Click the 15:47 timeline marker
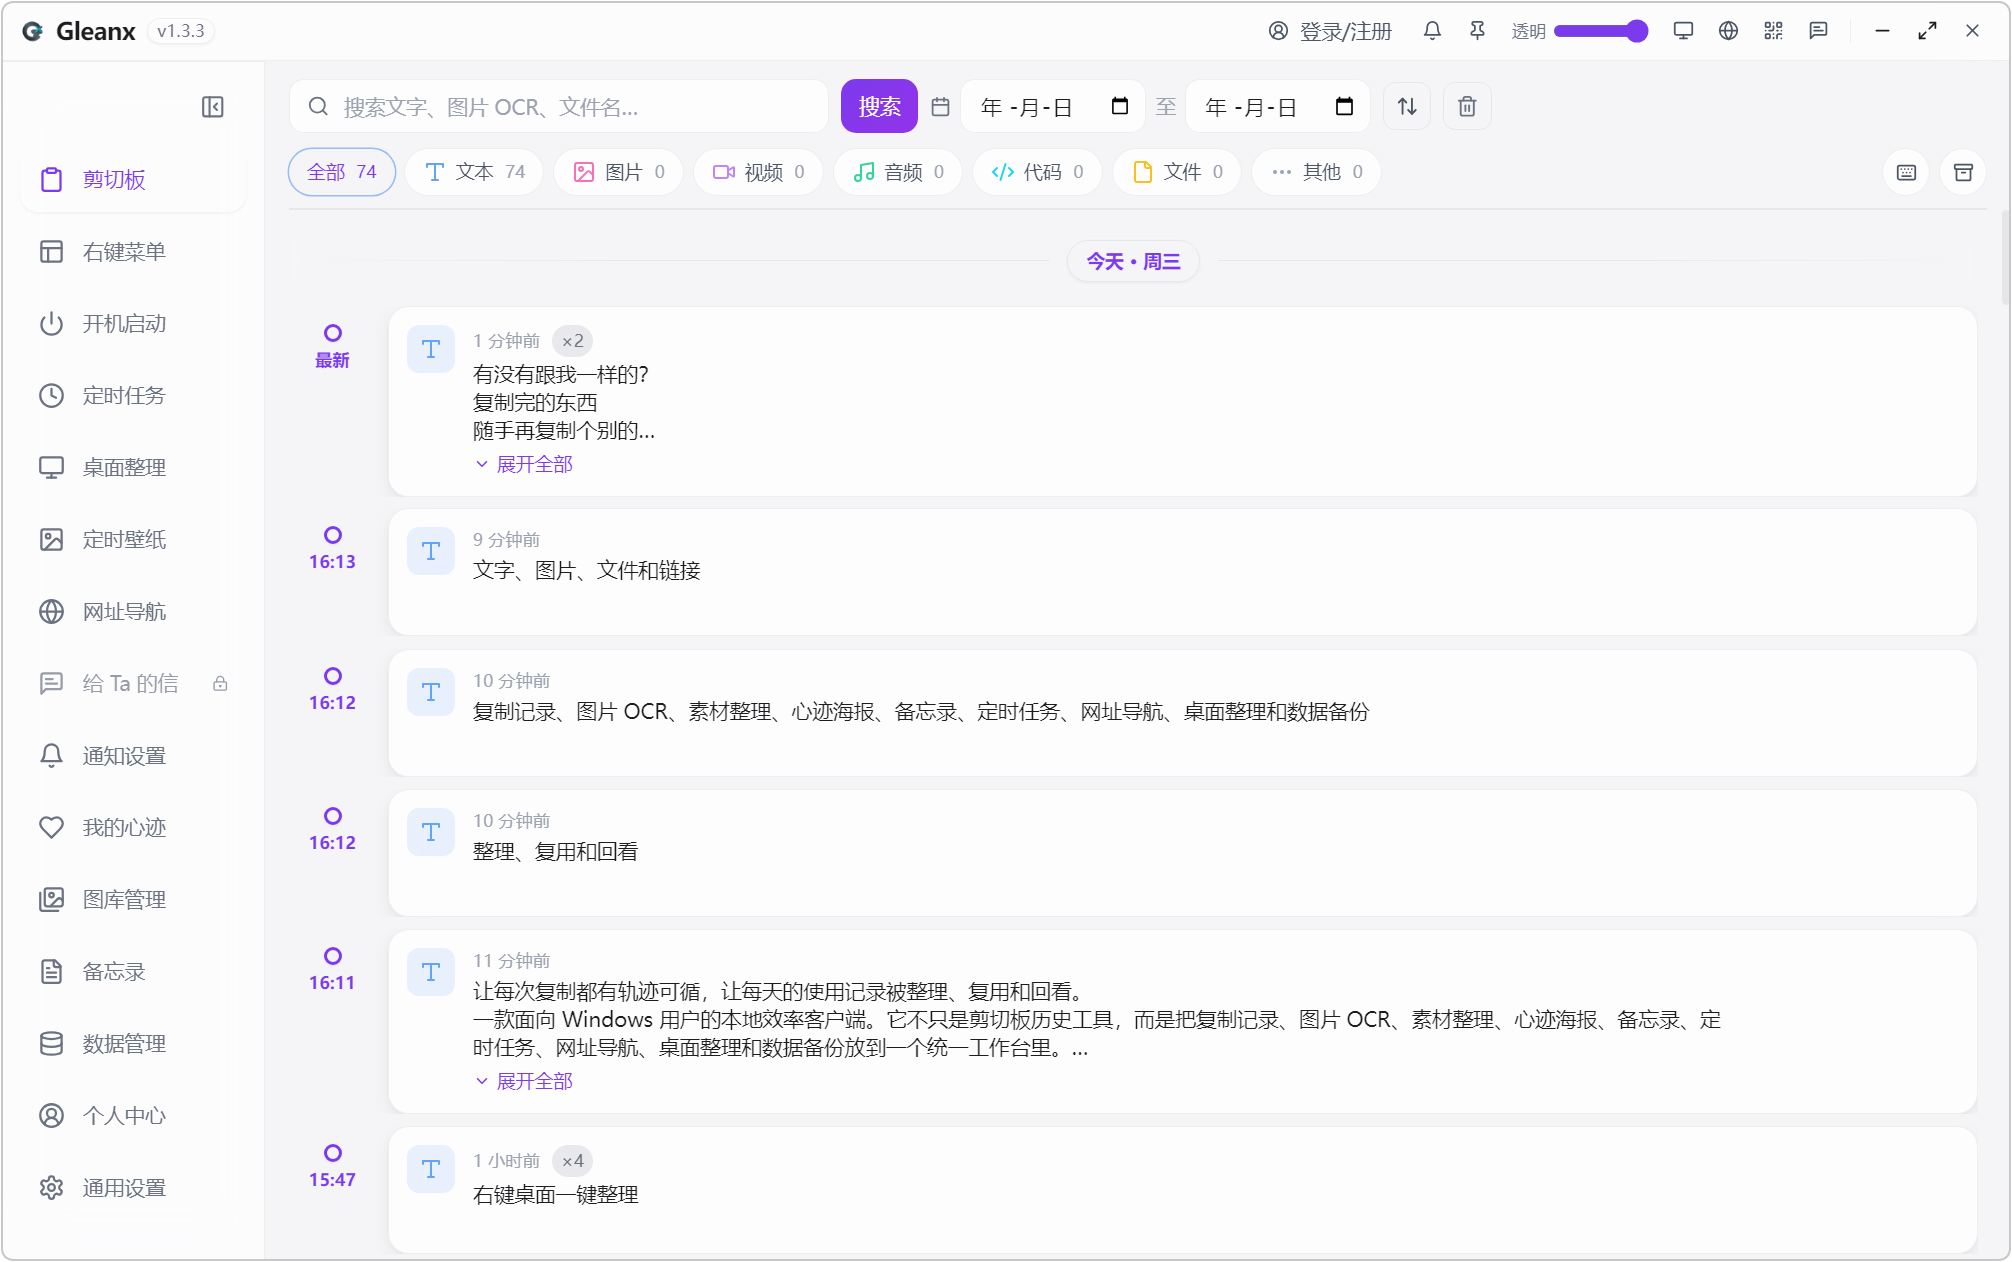 click(x=332, y=1167)
